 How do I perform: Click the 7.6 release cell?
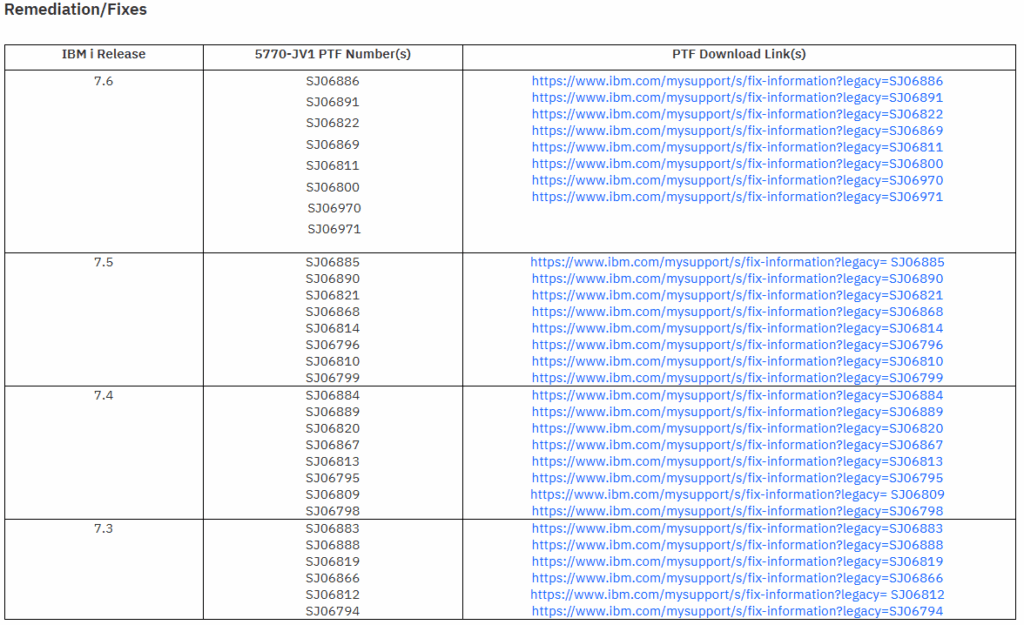[103, 81]
